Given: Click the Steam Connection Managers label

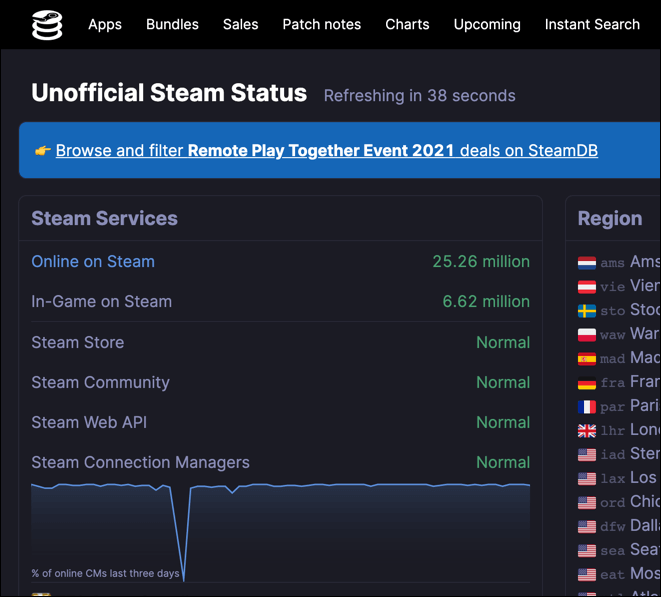Looking at the screenshot, I should pyautogui.click(x=140, y=463).
